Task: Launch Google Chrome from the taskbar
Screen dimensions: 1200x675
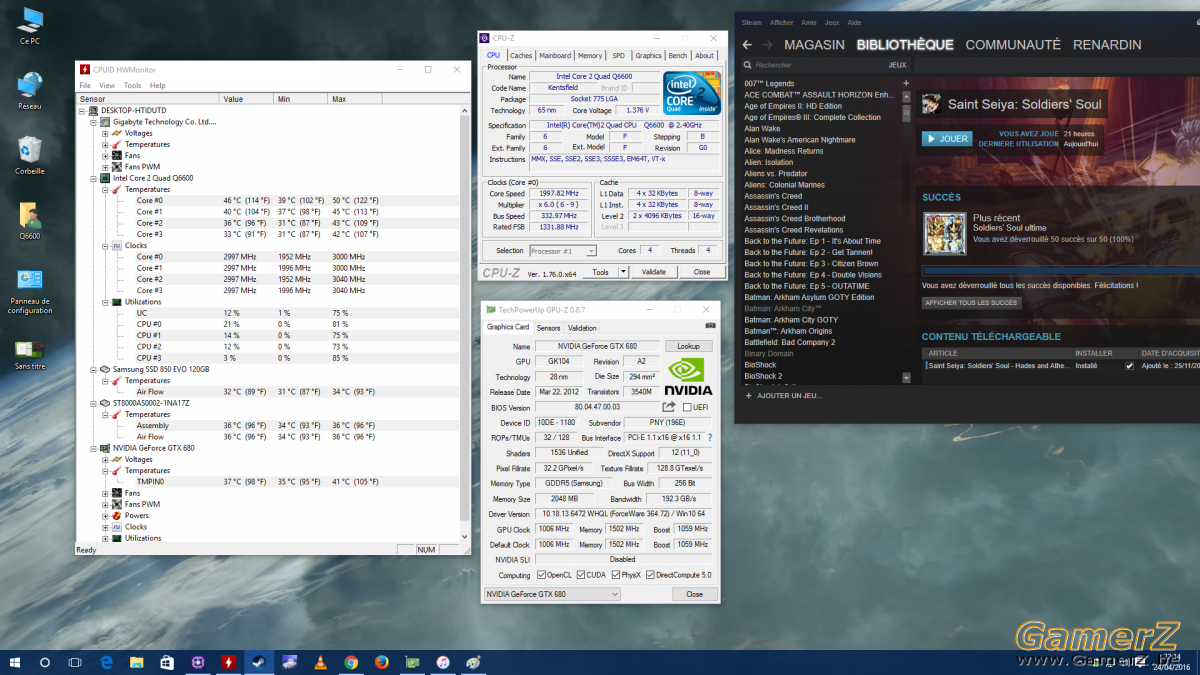Action: pos(351,662)
